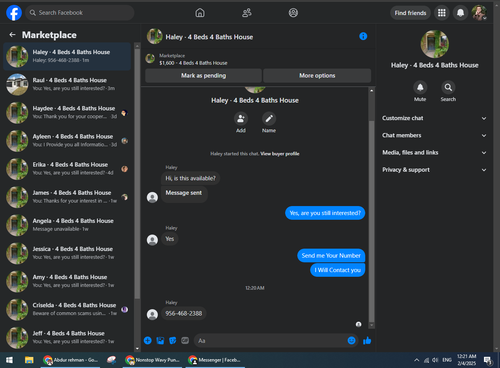Attach a photo in composer
This screenshot has width=500, height=368.
click(x=160, y=340)
